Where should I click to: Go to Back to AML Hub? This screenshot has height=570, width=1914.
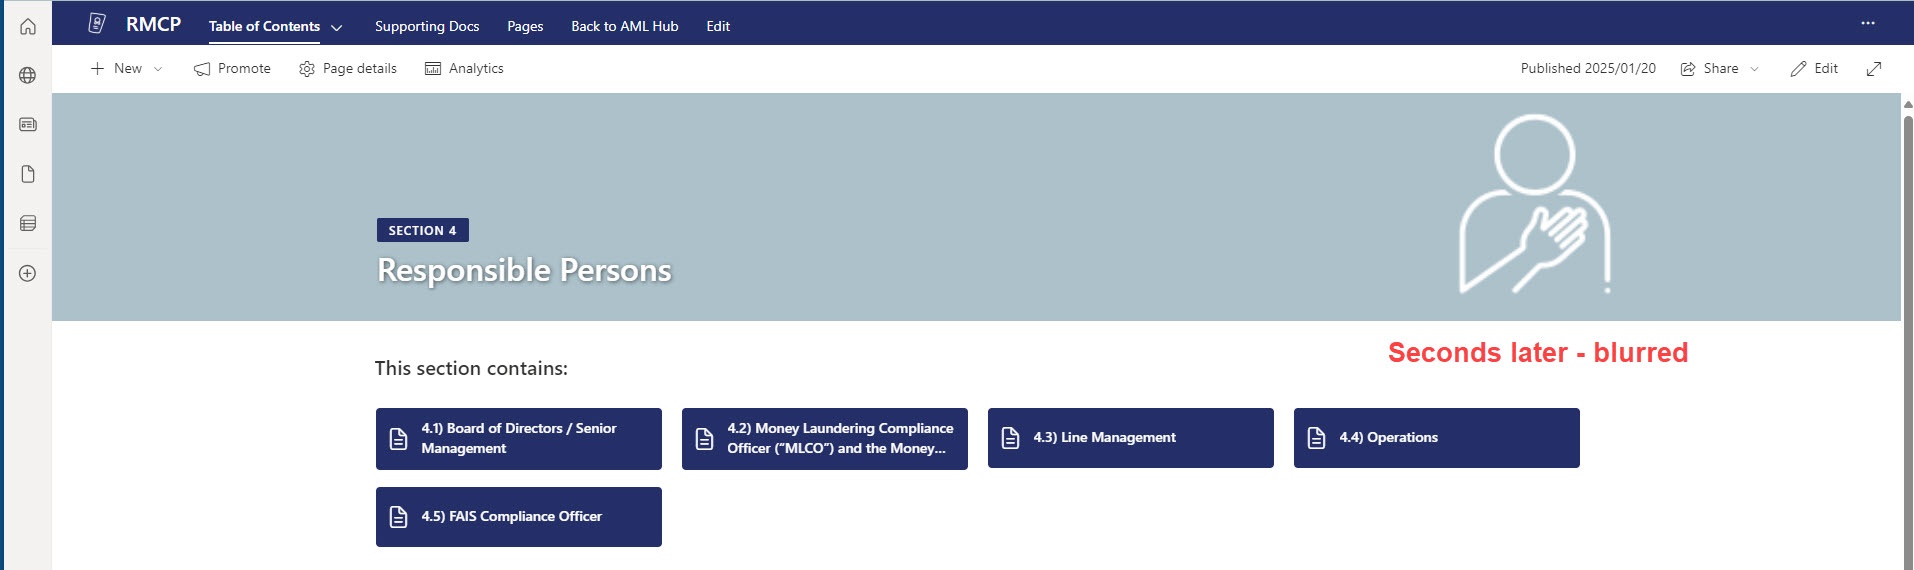(625, 26)
